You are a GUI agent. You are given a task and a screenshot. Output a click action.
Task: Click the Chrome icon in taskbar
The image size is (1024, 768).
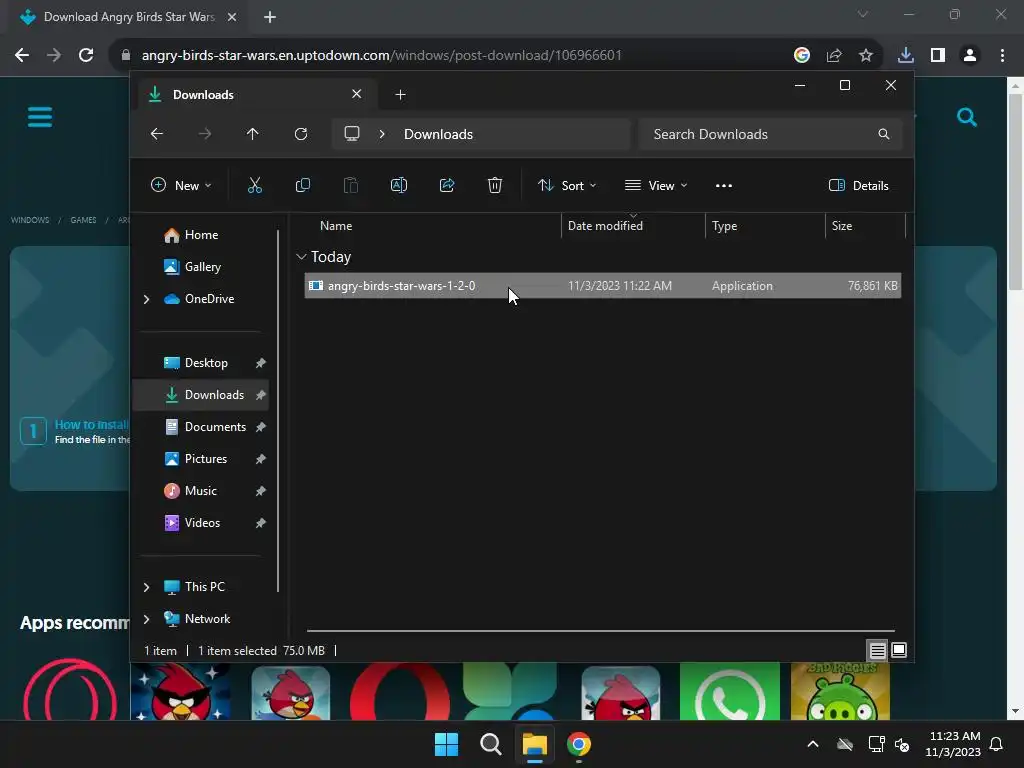point(579,744)
